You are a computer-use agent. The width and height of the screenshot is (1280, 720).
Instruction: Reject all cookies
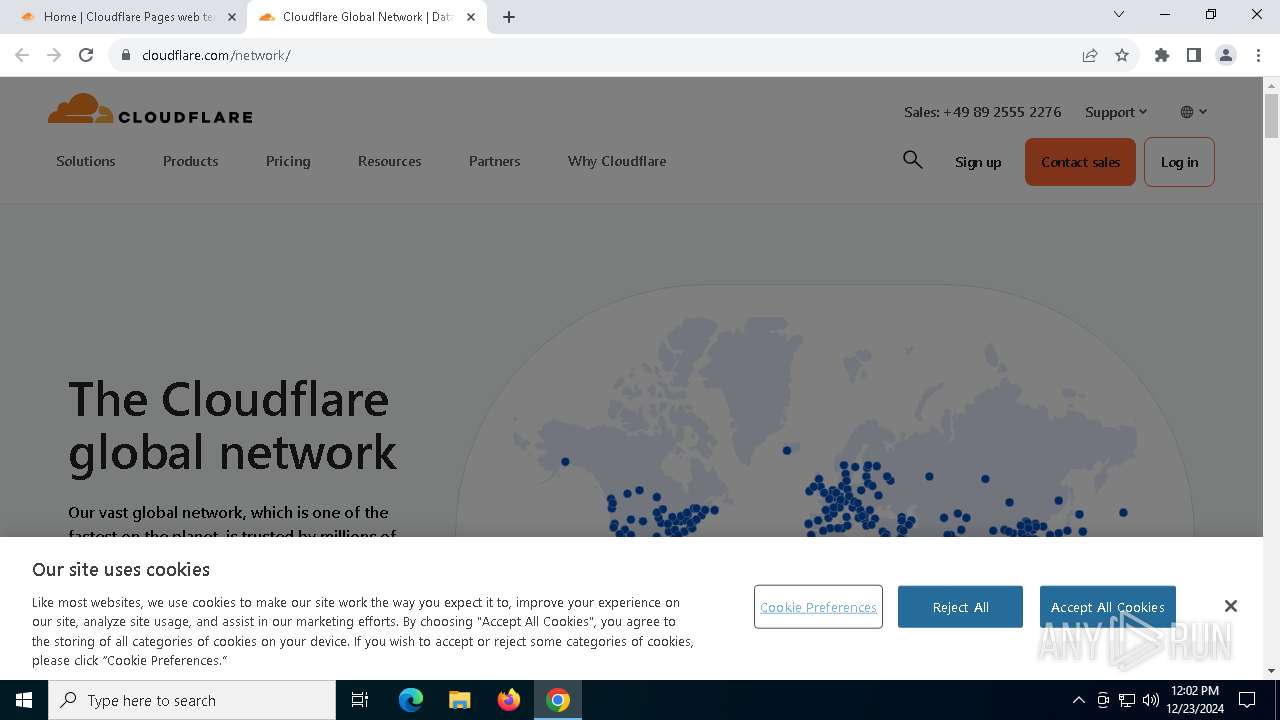coord(960,607)
